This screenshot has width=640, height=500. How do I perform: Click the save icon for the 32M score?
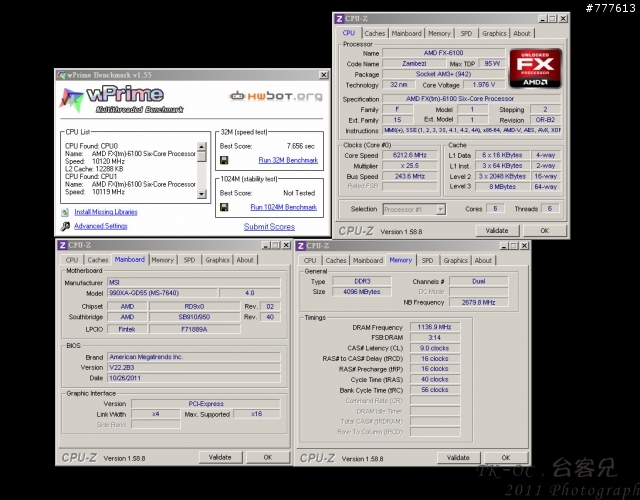(224, 160)
